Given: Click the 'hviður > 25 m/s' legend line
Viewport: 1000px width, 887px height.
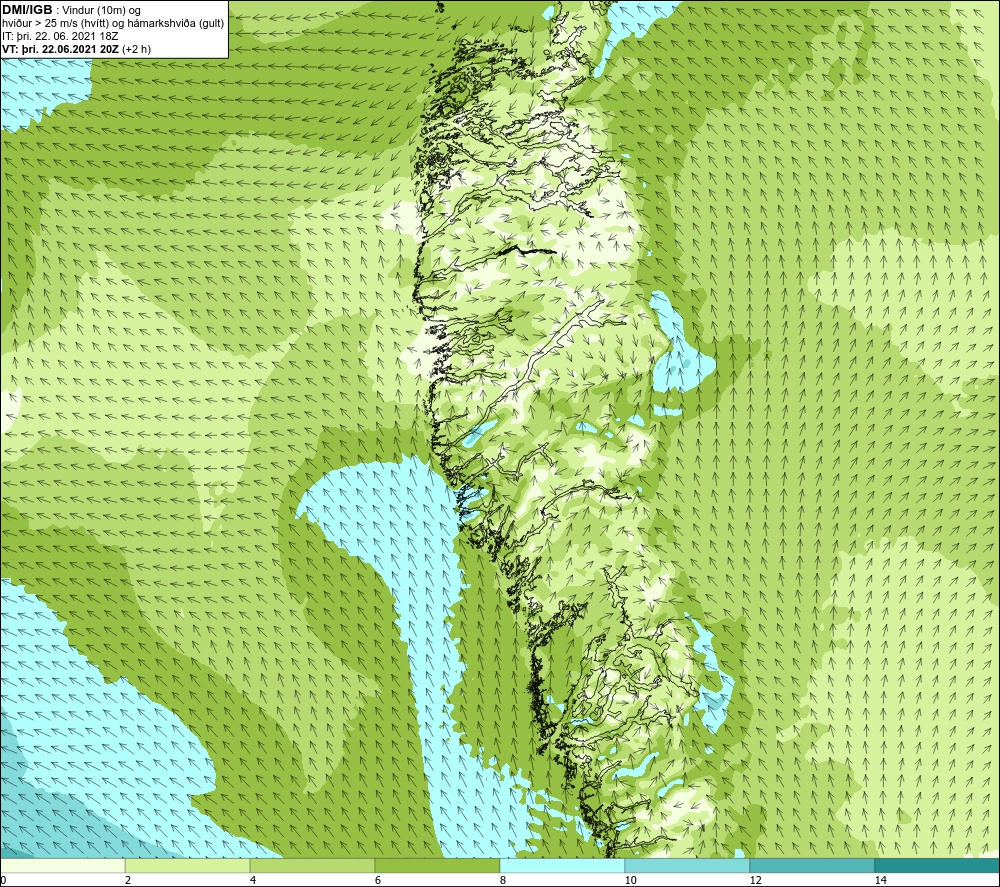Looking at the screenshot, I should (113, 24).
